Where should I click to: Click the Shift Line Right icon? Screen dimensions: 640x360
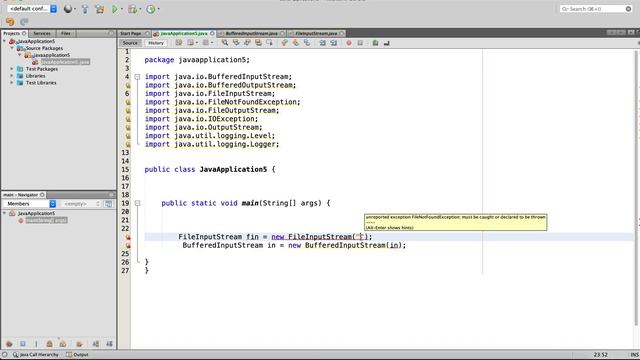[x=333, y=43]
